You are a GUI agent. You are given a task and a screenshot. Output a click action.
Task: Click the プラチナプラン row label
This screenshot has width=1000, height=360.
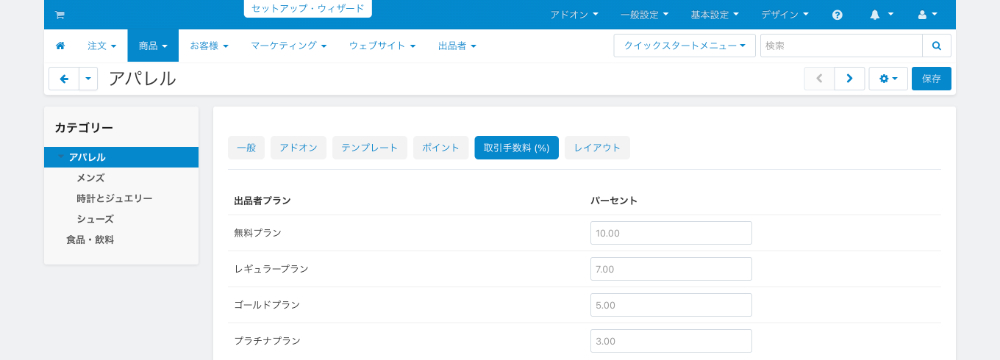pyautogui.click(x=267, y=341)
